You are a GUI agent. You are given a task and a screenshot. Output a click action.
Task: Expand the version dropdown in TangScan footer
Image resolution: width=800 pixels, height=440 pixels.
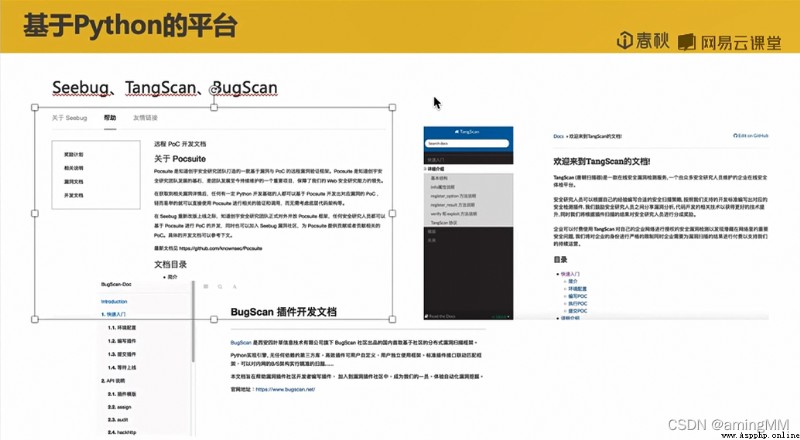tap(501, 316)
